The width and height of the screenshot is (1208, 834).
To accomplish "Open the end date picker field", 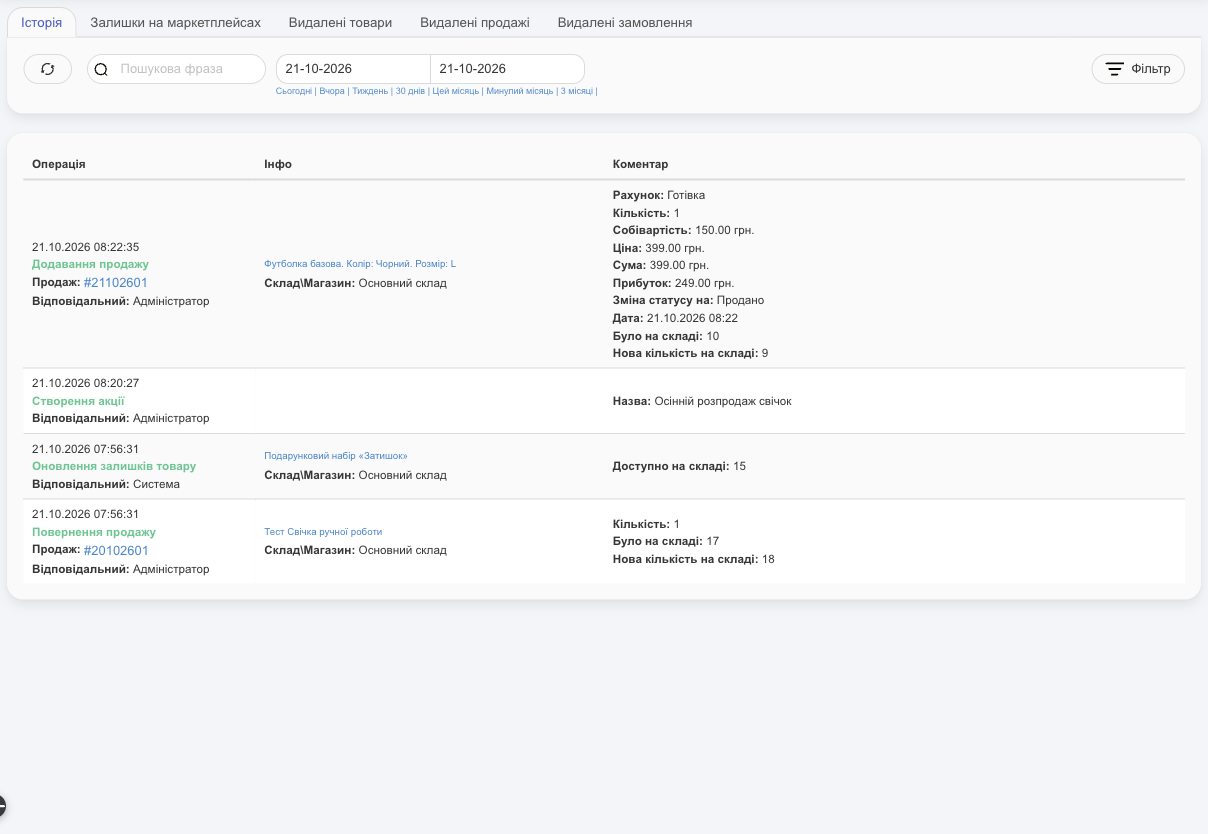I will pyautogui.click(x=508, y=69).
